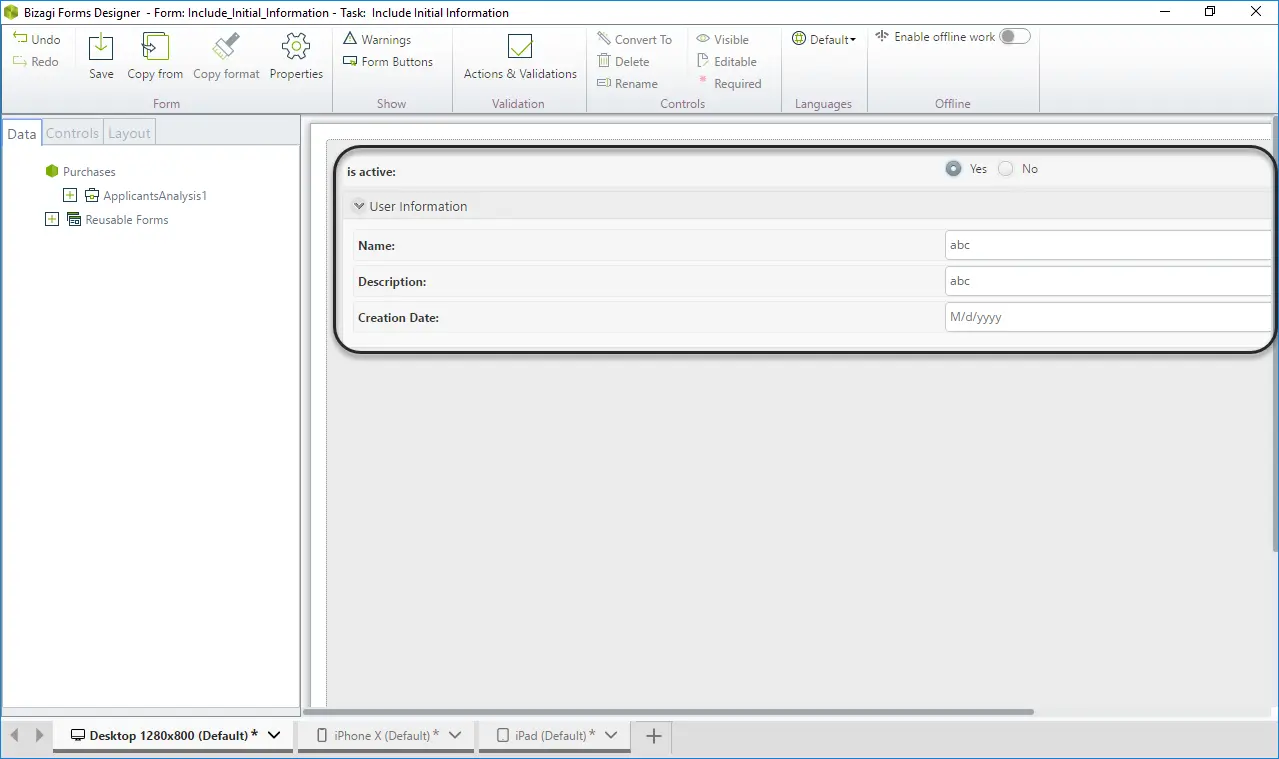
Task: Select the 'is active:' label
Action: [371, 172]
